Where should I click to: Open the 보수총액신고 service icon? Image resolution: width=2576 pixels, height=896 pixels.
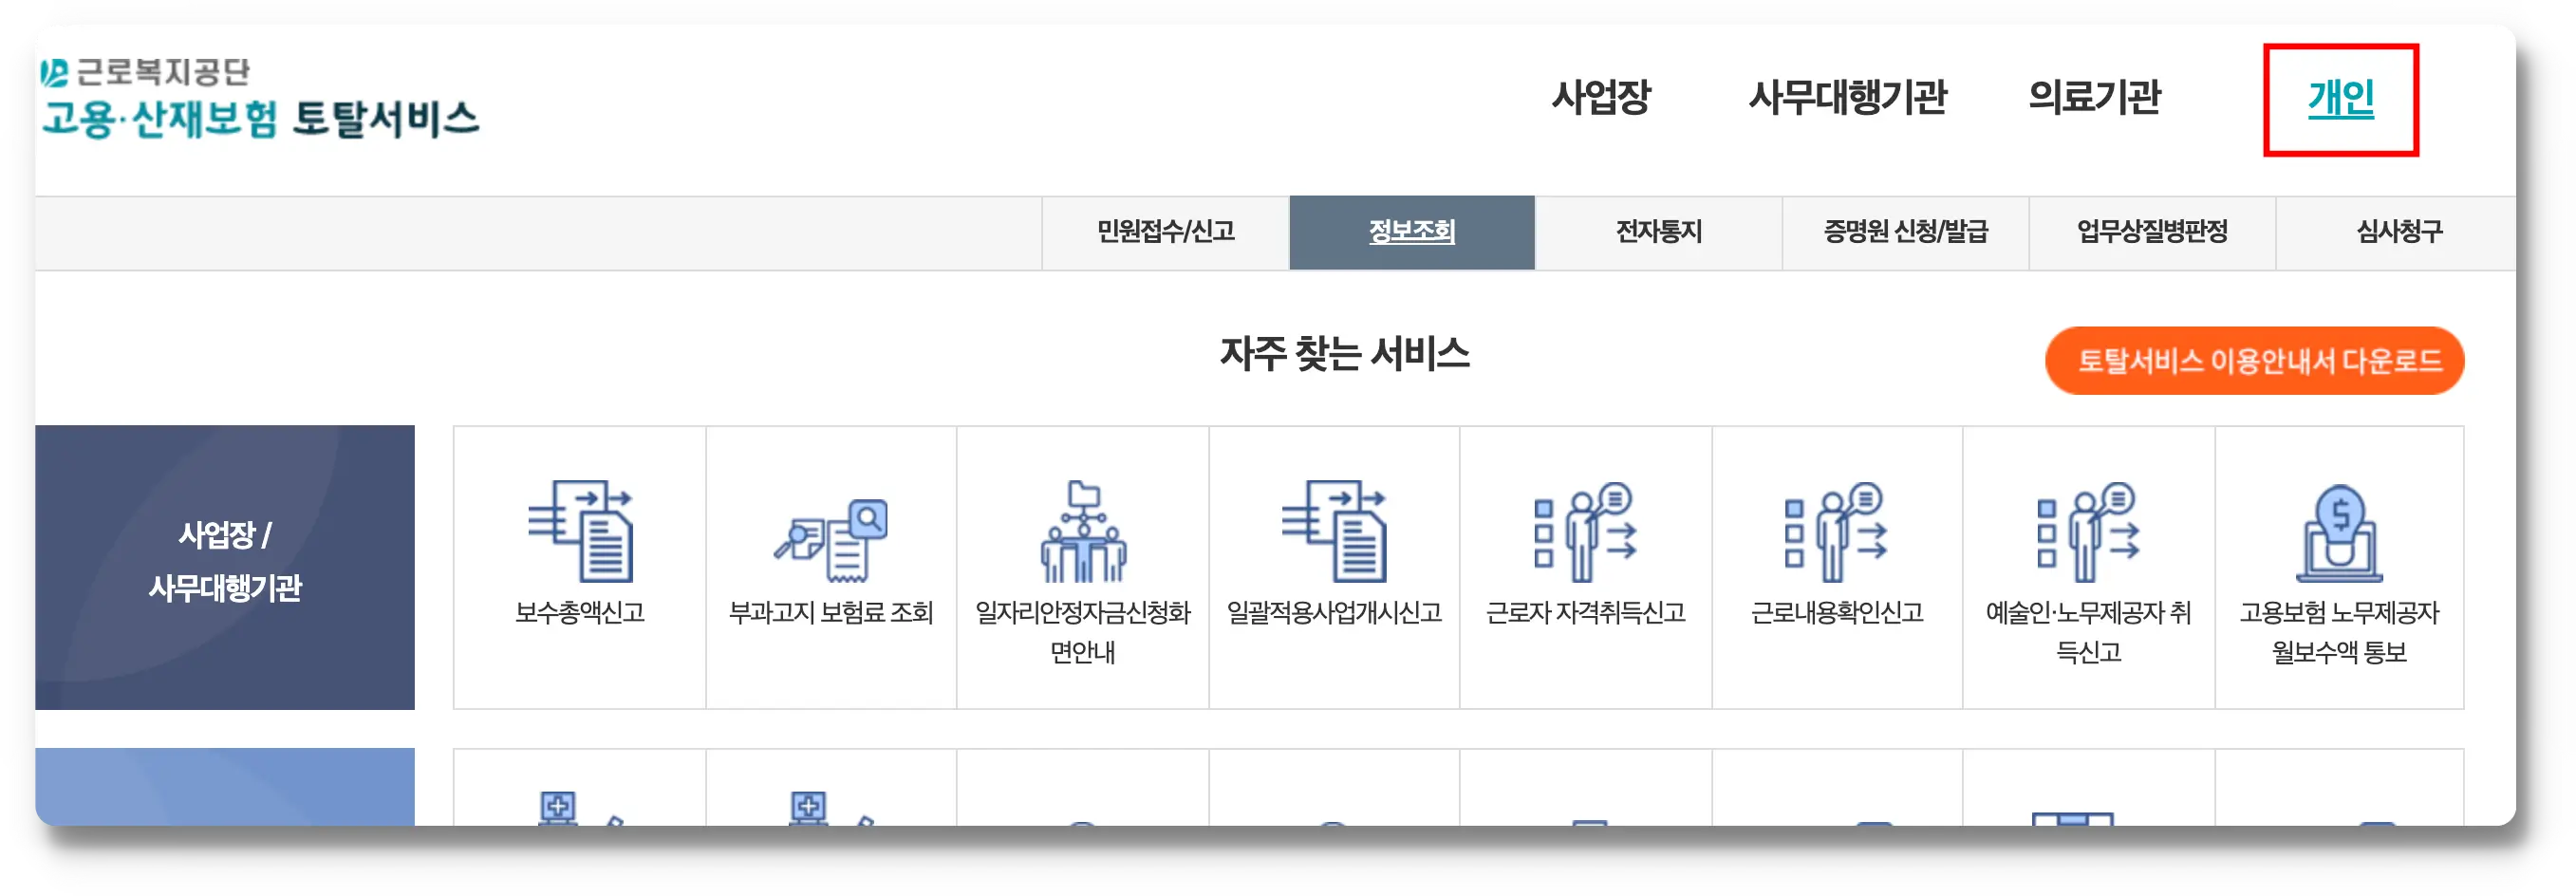click(580, 532)
